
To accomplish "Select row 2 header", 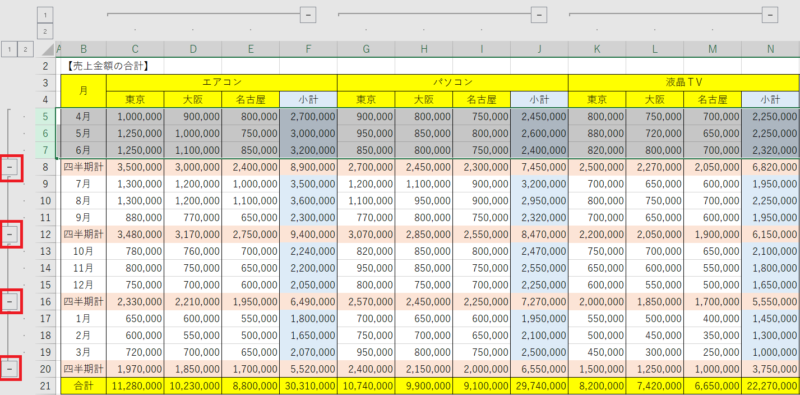I will tap(46, 66).
